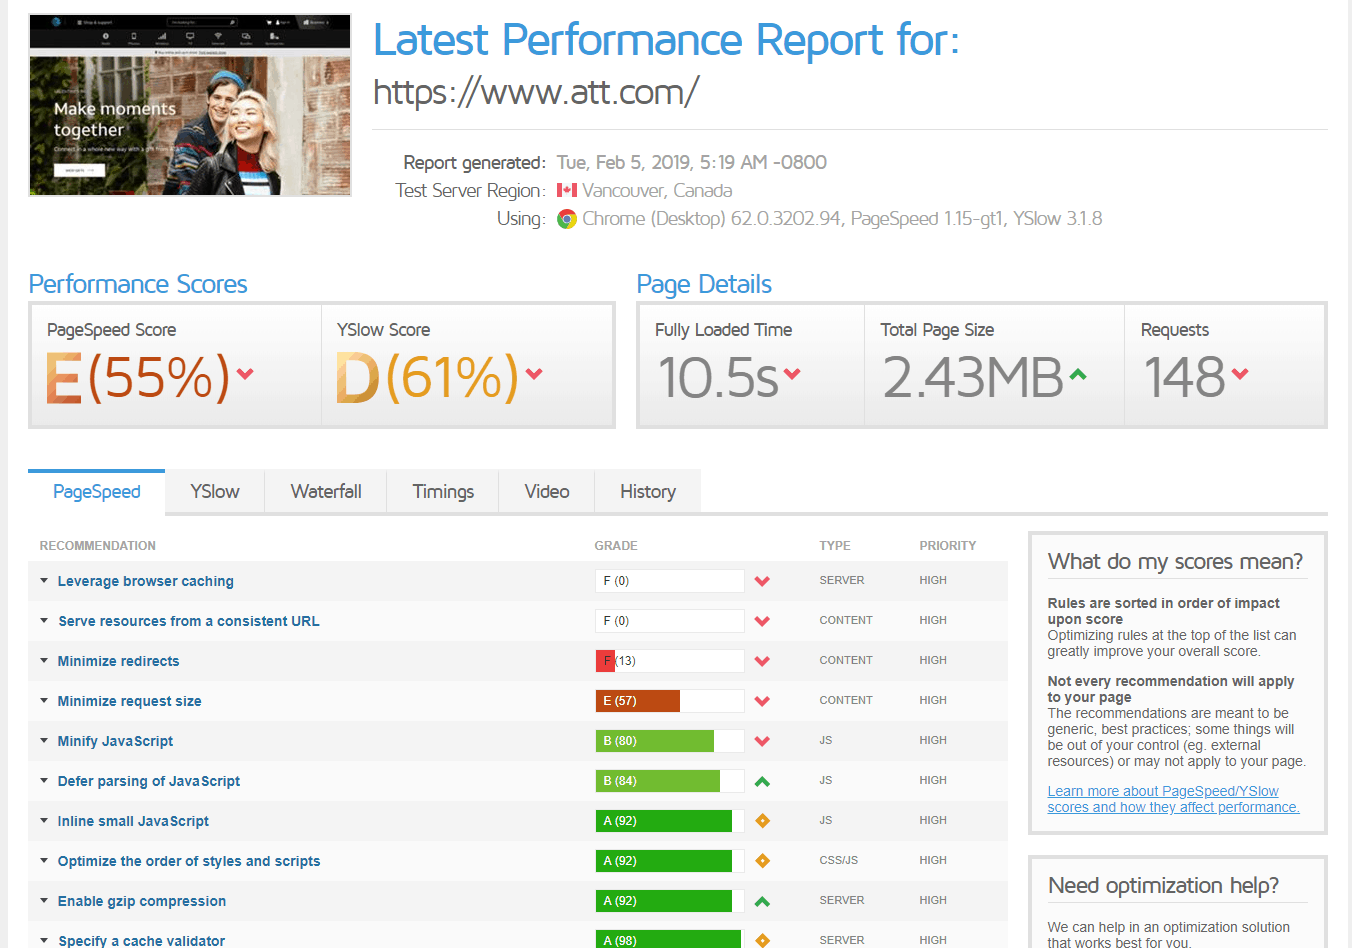The height and width of the screenshot is (948, 1352).
Task: Click the GRADE column header
Action: (616, 546)
